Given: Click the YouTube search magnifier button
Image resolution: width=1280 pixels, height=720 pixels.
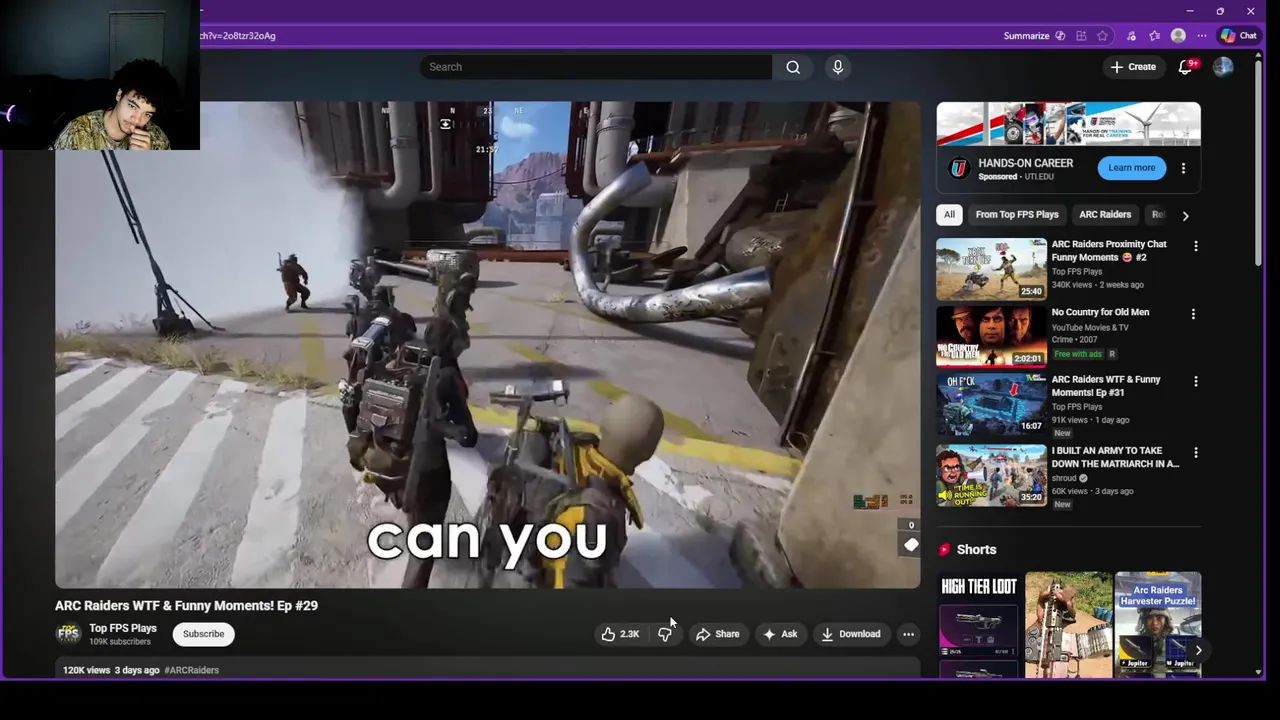Looking at the screenshot, I should click(793, 67).
